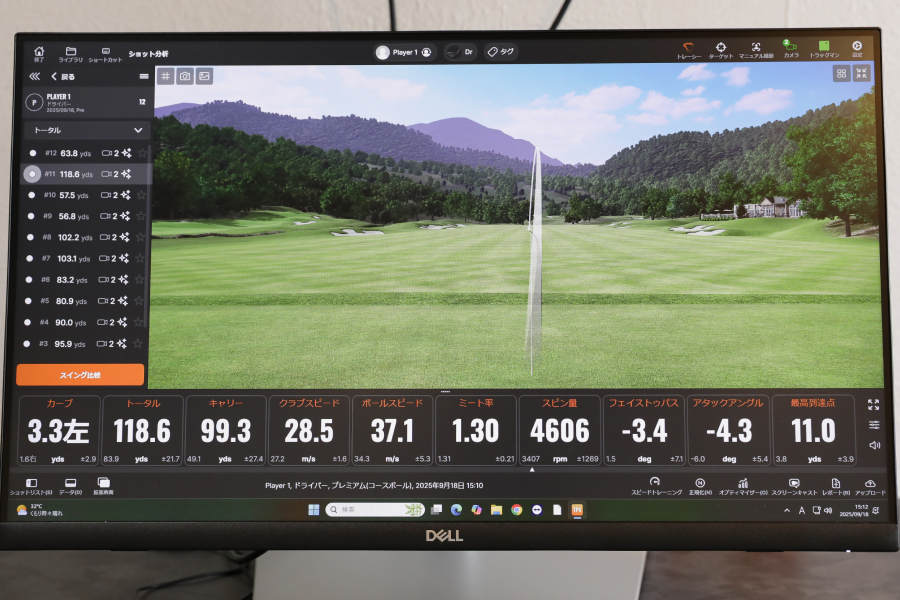Start Screencast (スクリーンキャスト) from bottom bar
Image resolution: width=900 pixels, height=600 pixels.
click(x=793, y=486)
